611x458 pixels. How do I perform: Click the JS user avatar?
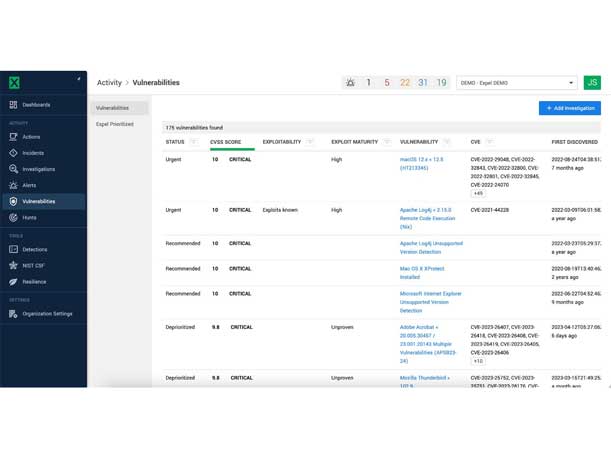592,82
